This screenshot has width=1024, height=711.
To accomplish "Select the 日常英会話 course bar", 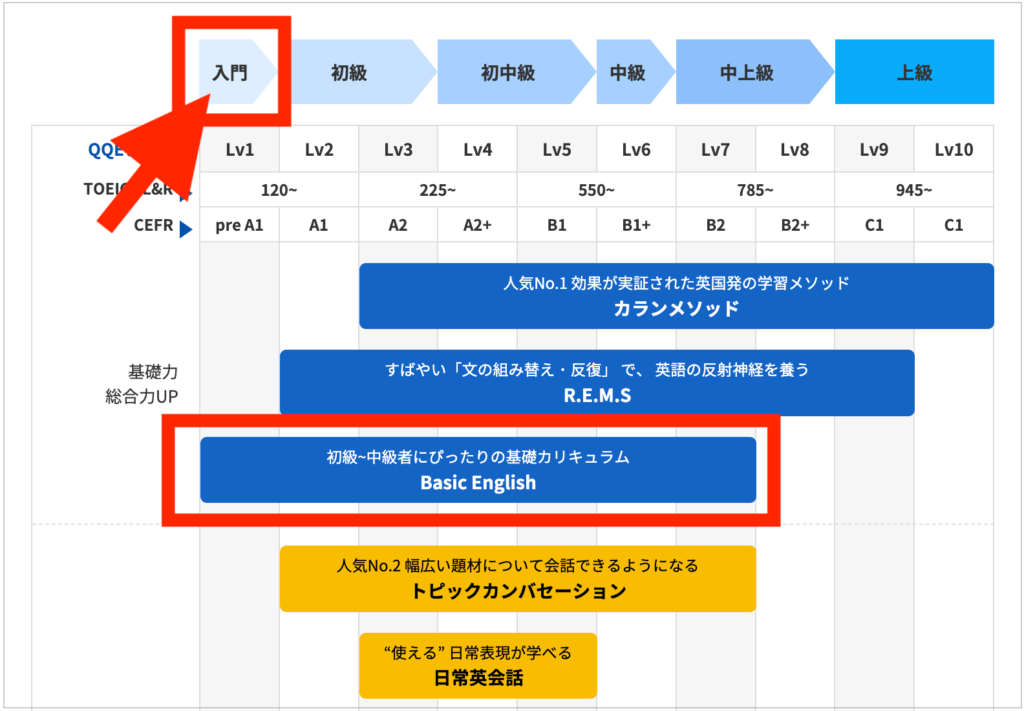I will (x=477, y=665).
